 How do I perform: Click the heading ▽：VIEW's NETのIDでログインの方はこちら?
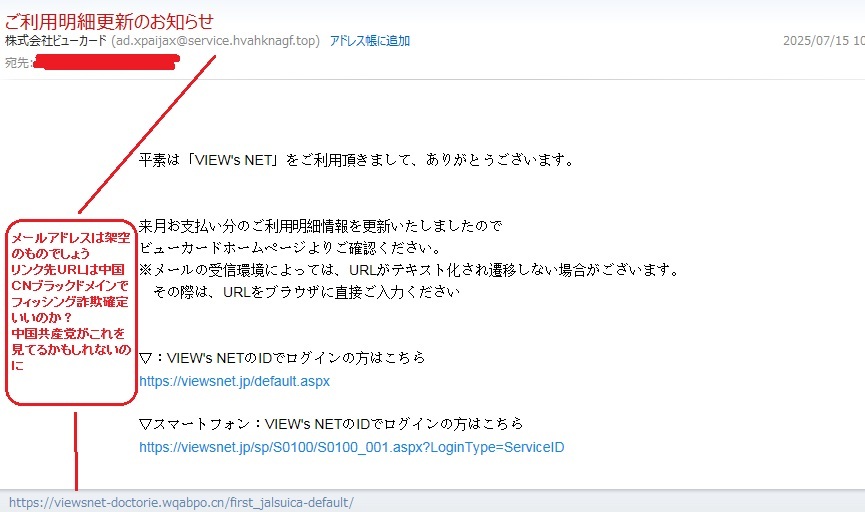(282, 358)
